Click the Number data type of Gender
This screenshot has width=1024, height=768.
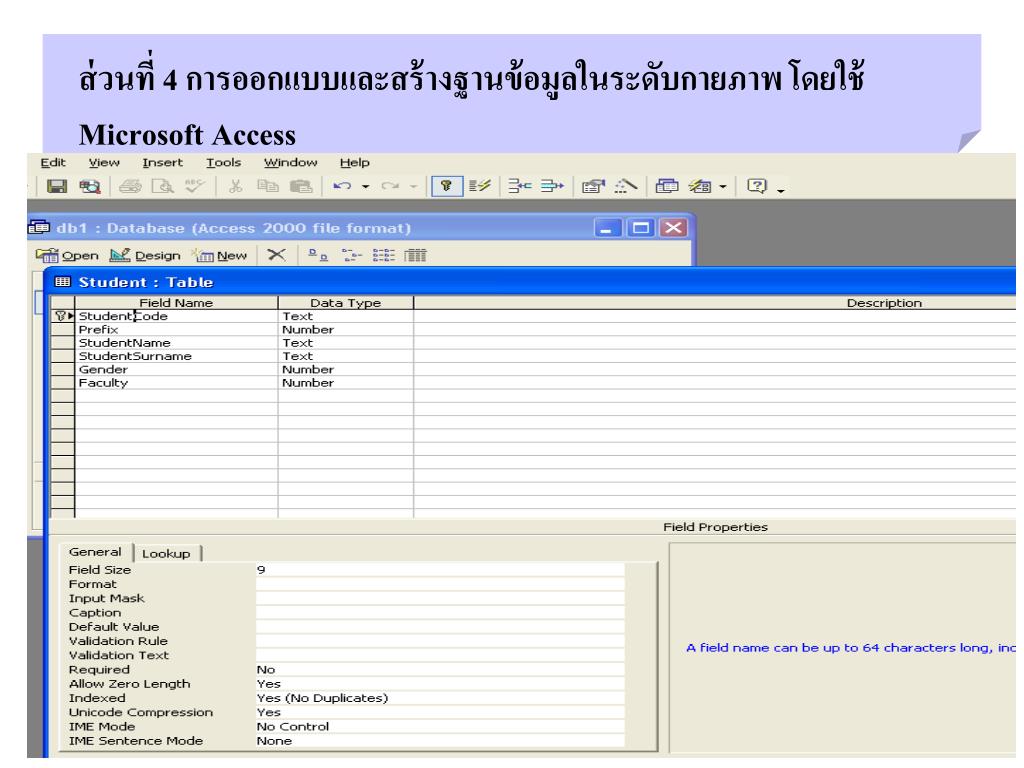(345, 370)
